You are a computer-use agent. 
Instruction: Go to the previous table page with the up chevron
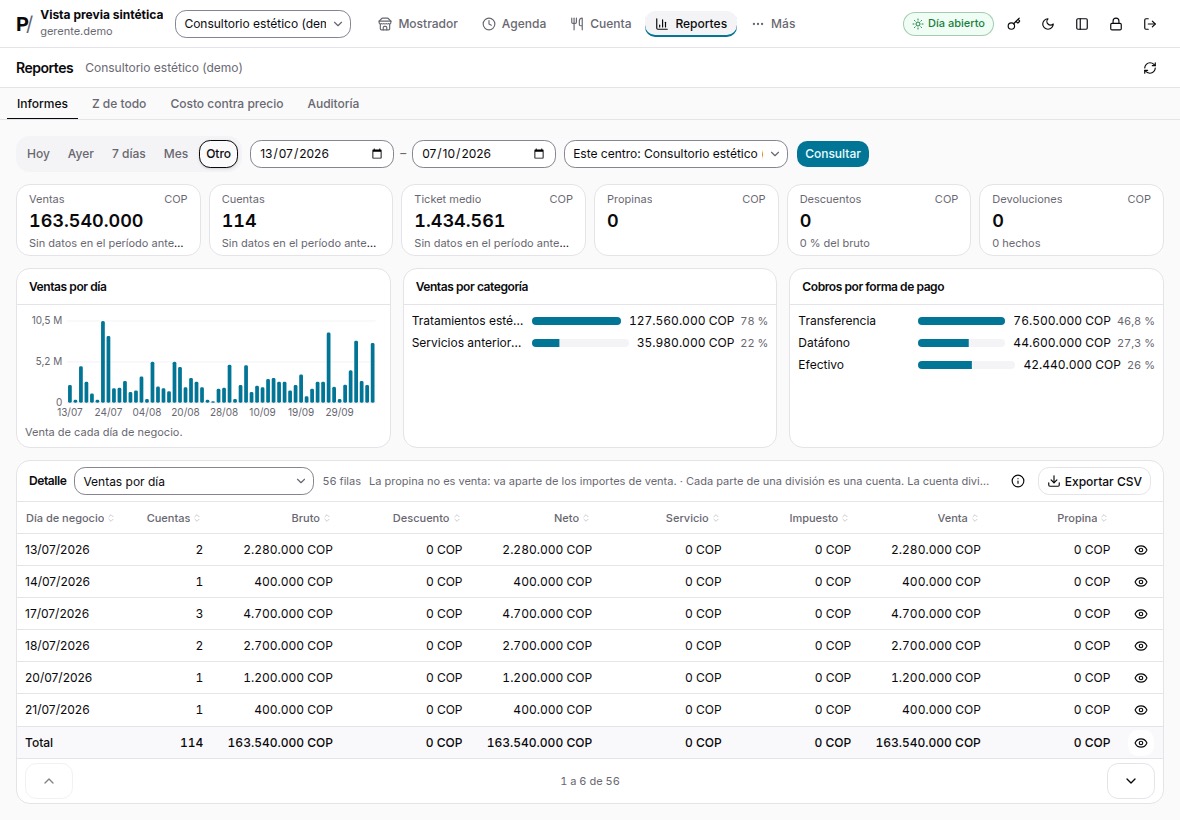pyautogui.click(x=49, y=781)
